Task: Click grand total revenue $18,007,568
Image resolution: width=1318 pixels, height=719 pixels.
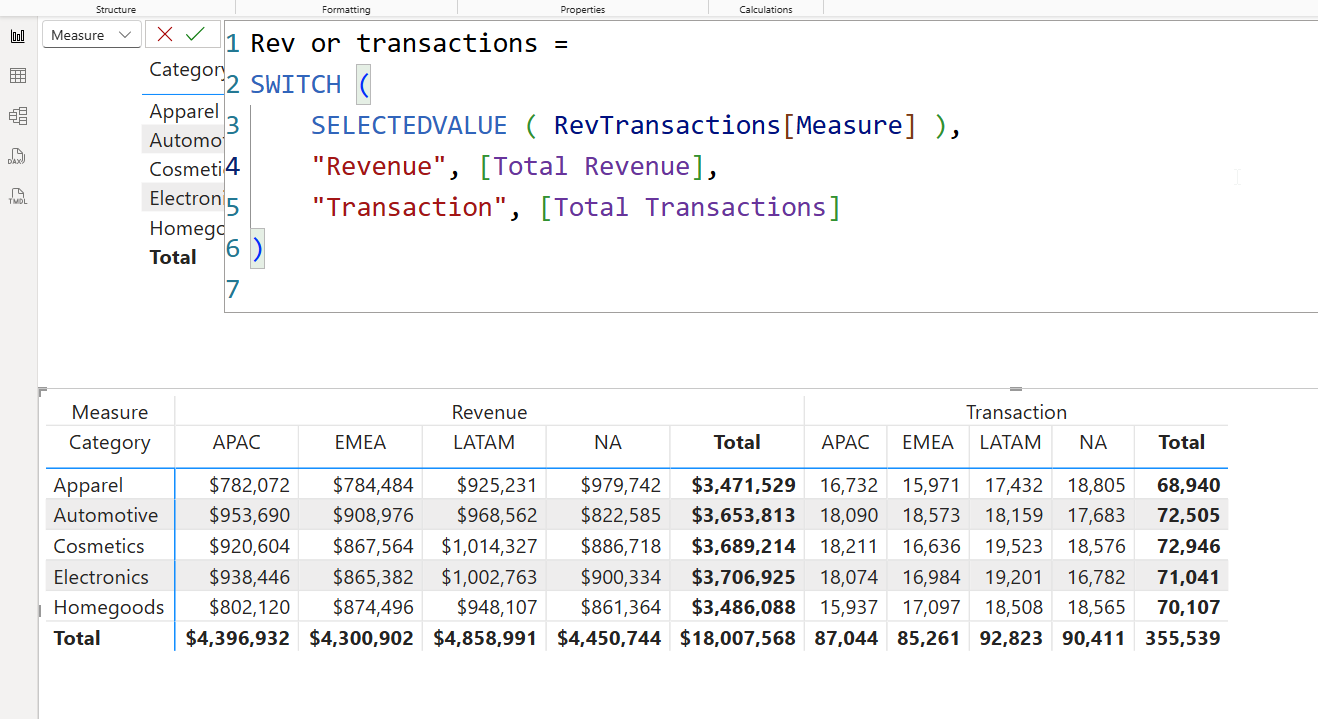Action: coord(738,638)
